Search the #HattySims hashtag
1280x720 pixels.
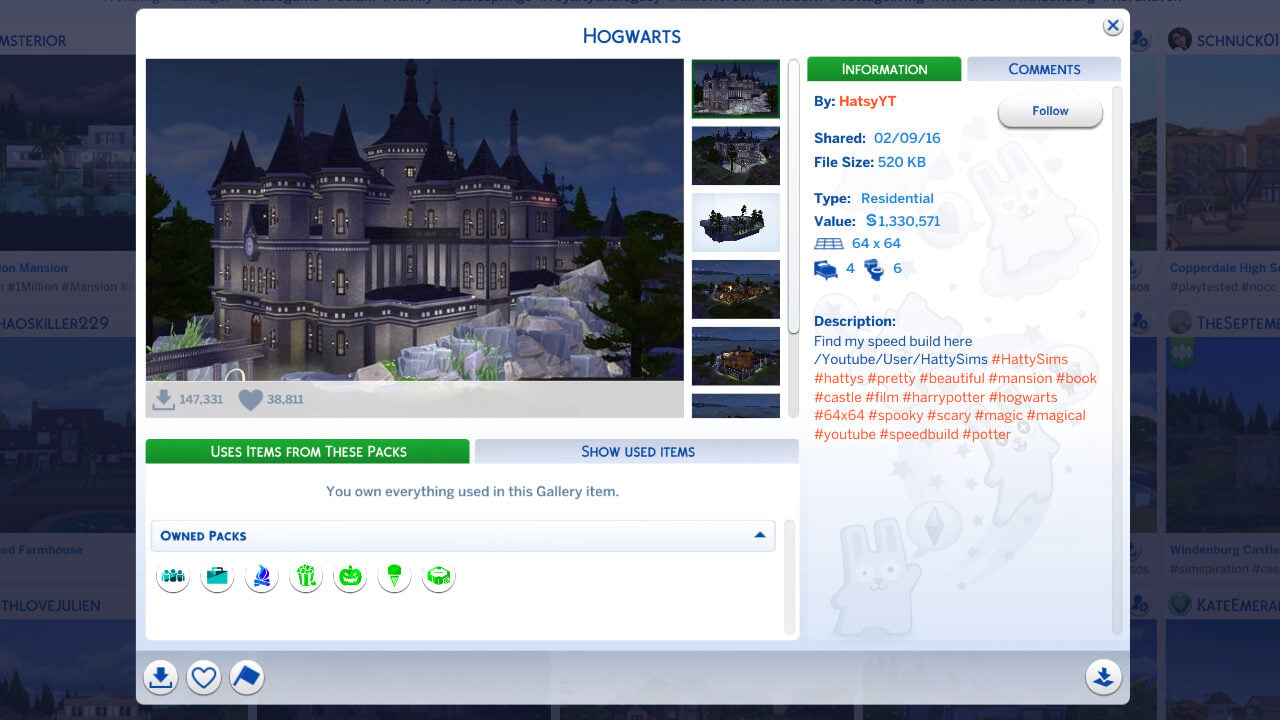click(1029, 359)
